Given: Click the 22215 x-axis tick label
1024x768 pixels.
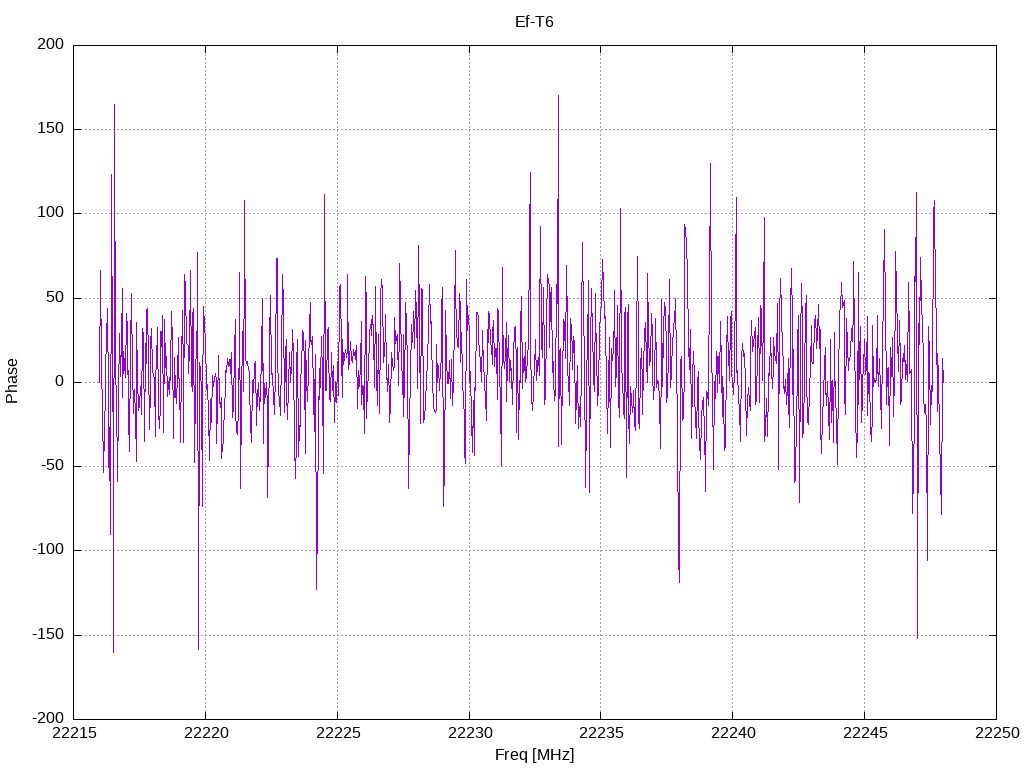Looking at the screenshot, I should [74, 733].
